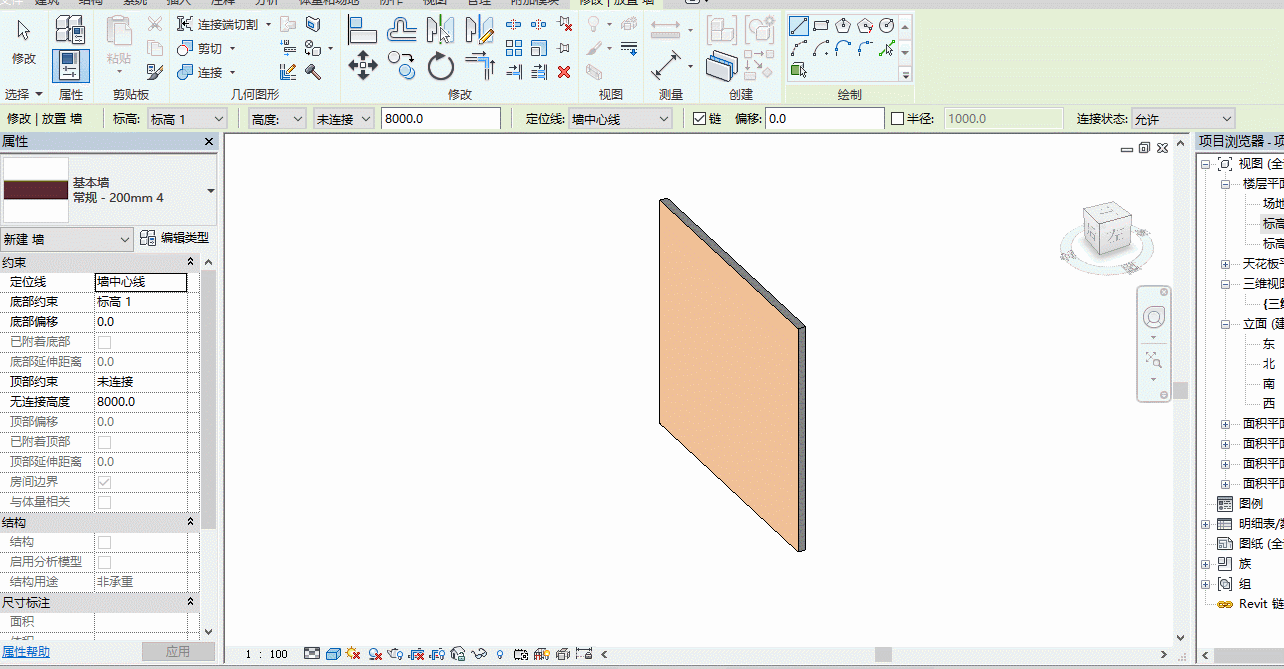Toggle the Room Bounding (房间边界) checkbox

point(104,482)
